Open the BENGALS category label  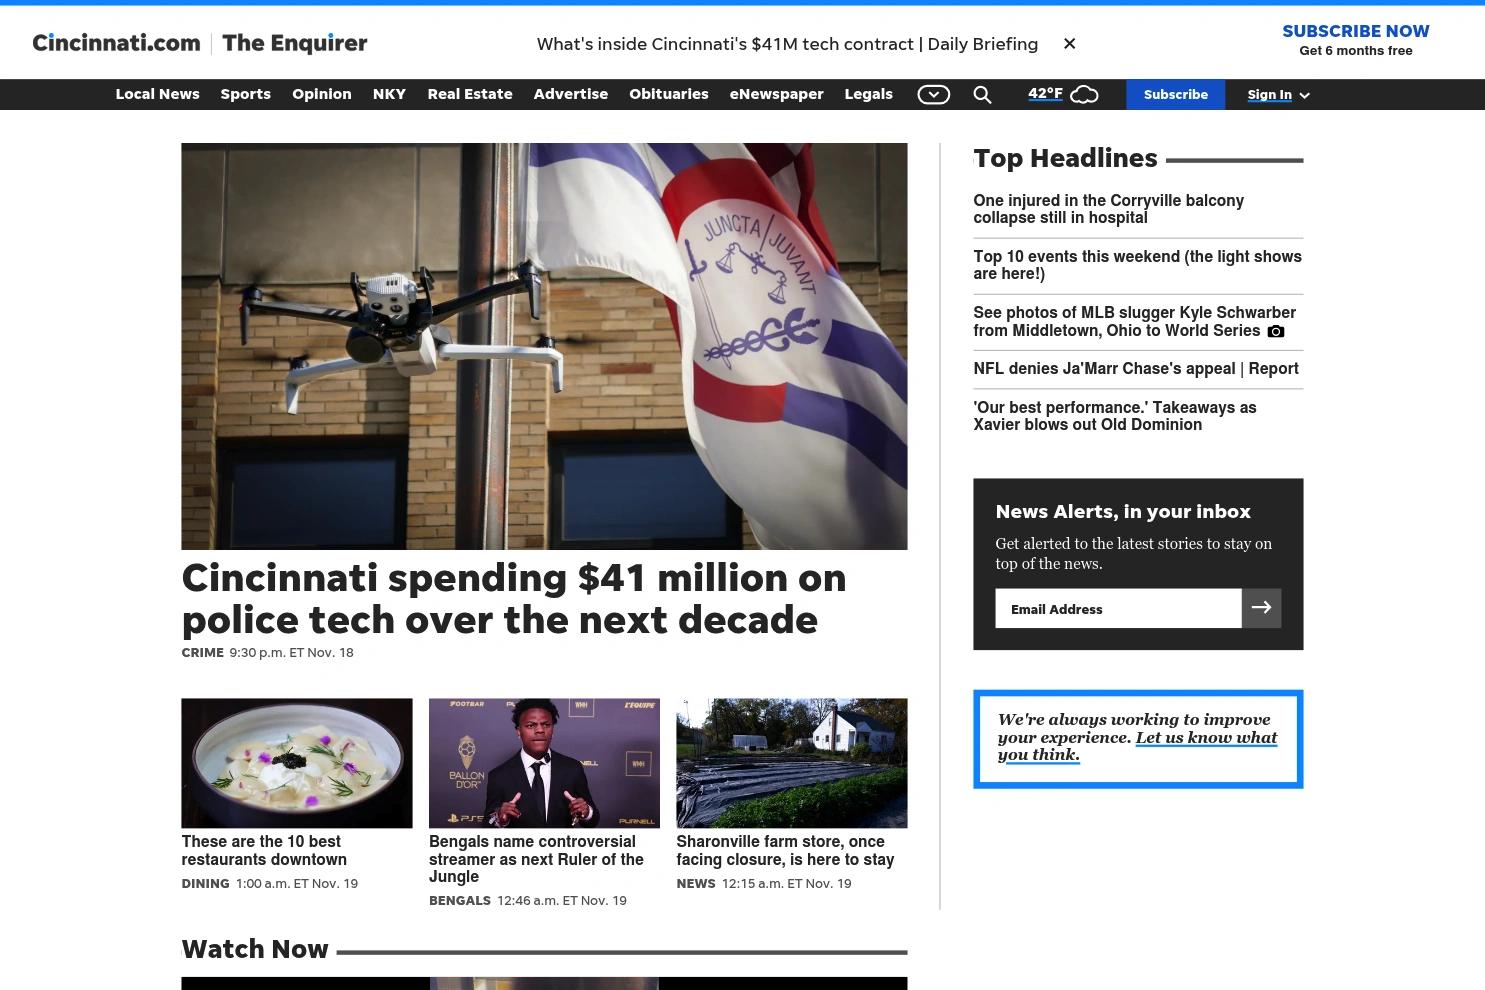pos(459,900)
